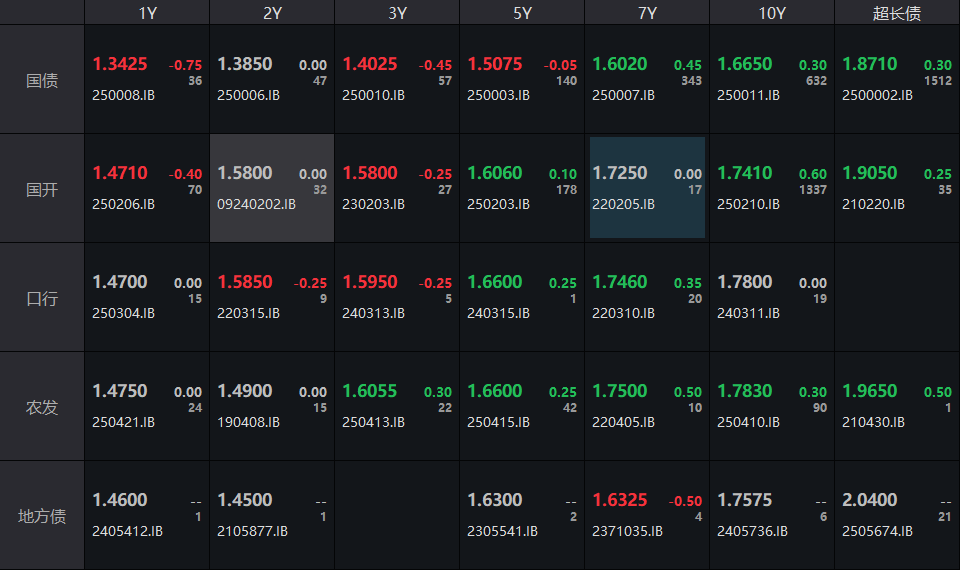Click bond code 250210.IB

748,204
